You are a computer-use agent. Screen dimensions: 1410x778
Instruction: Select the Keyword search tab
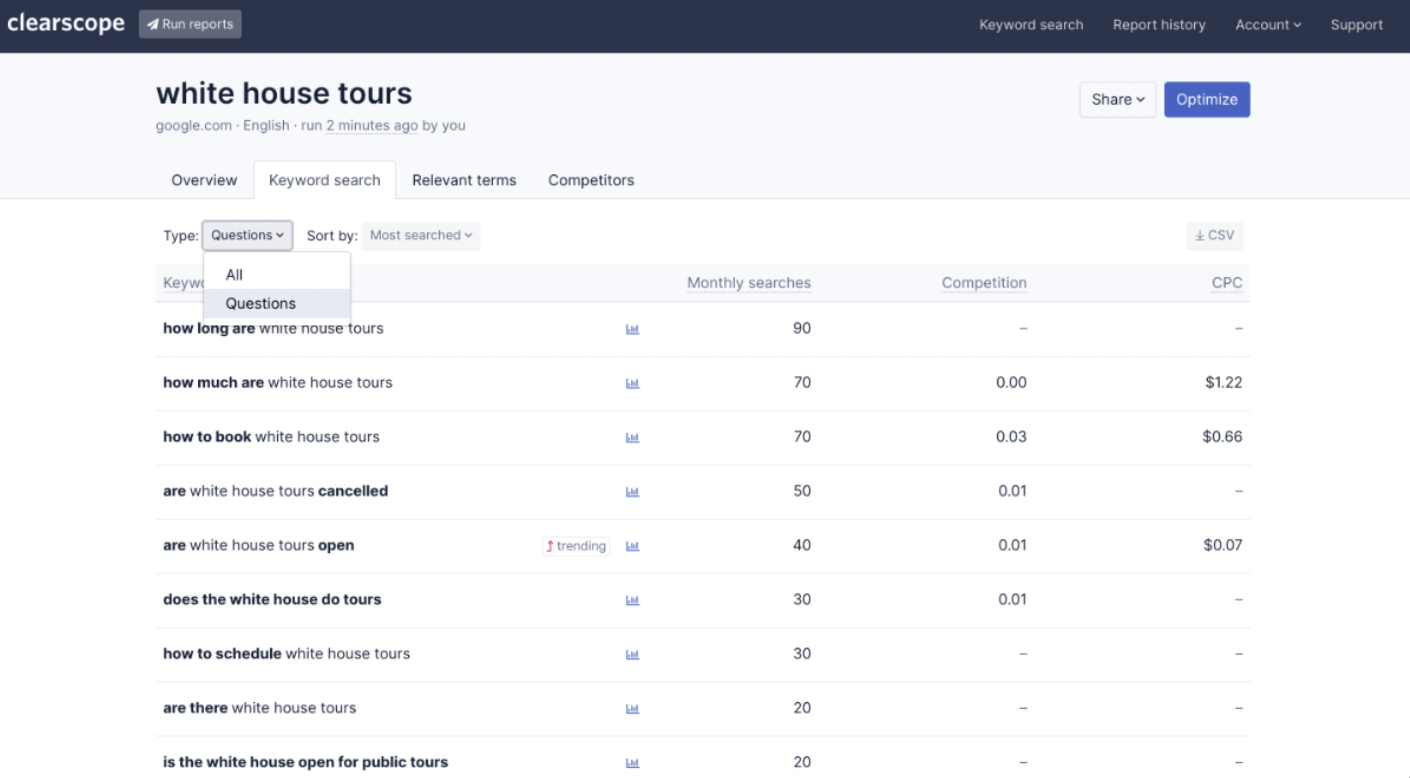pyautogui.click(x=325, y=180)
